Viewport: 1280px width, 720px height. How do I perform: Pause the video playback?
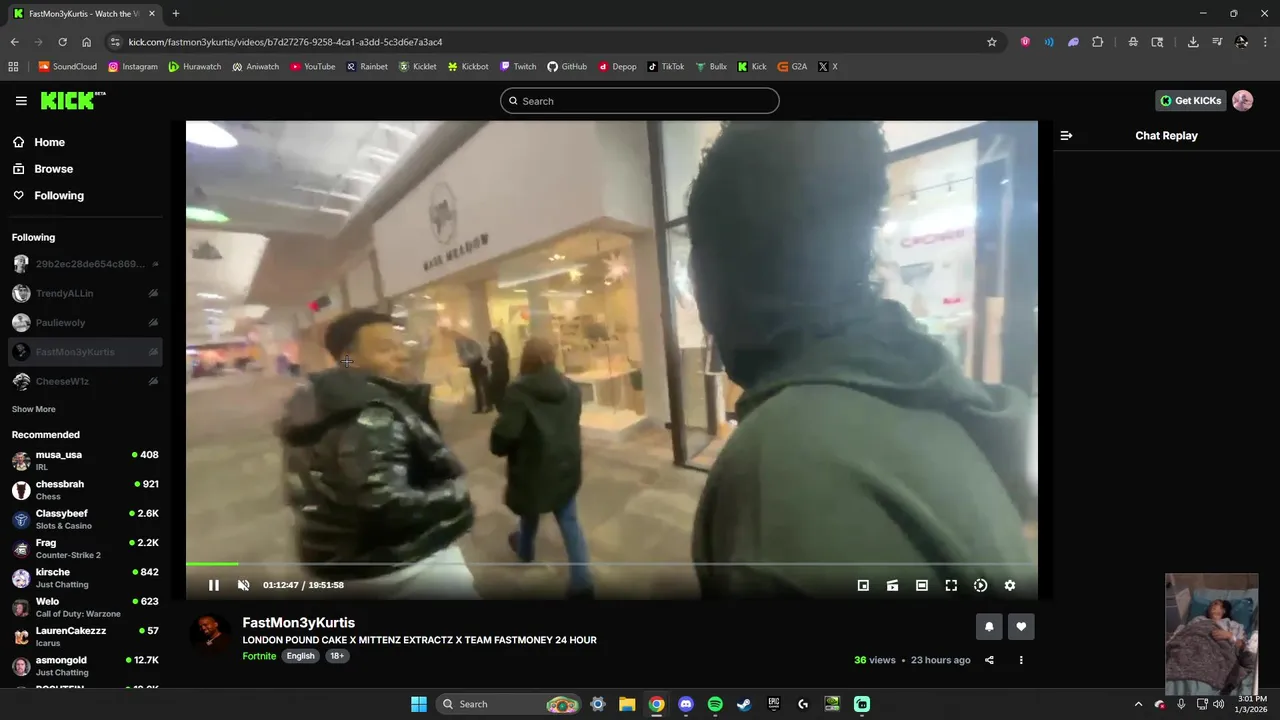pos(213,585)
